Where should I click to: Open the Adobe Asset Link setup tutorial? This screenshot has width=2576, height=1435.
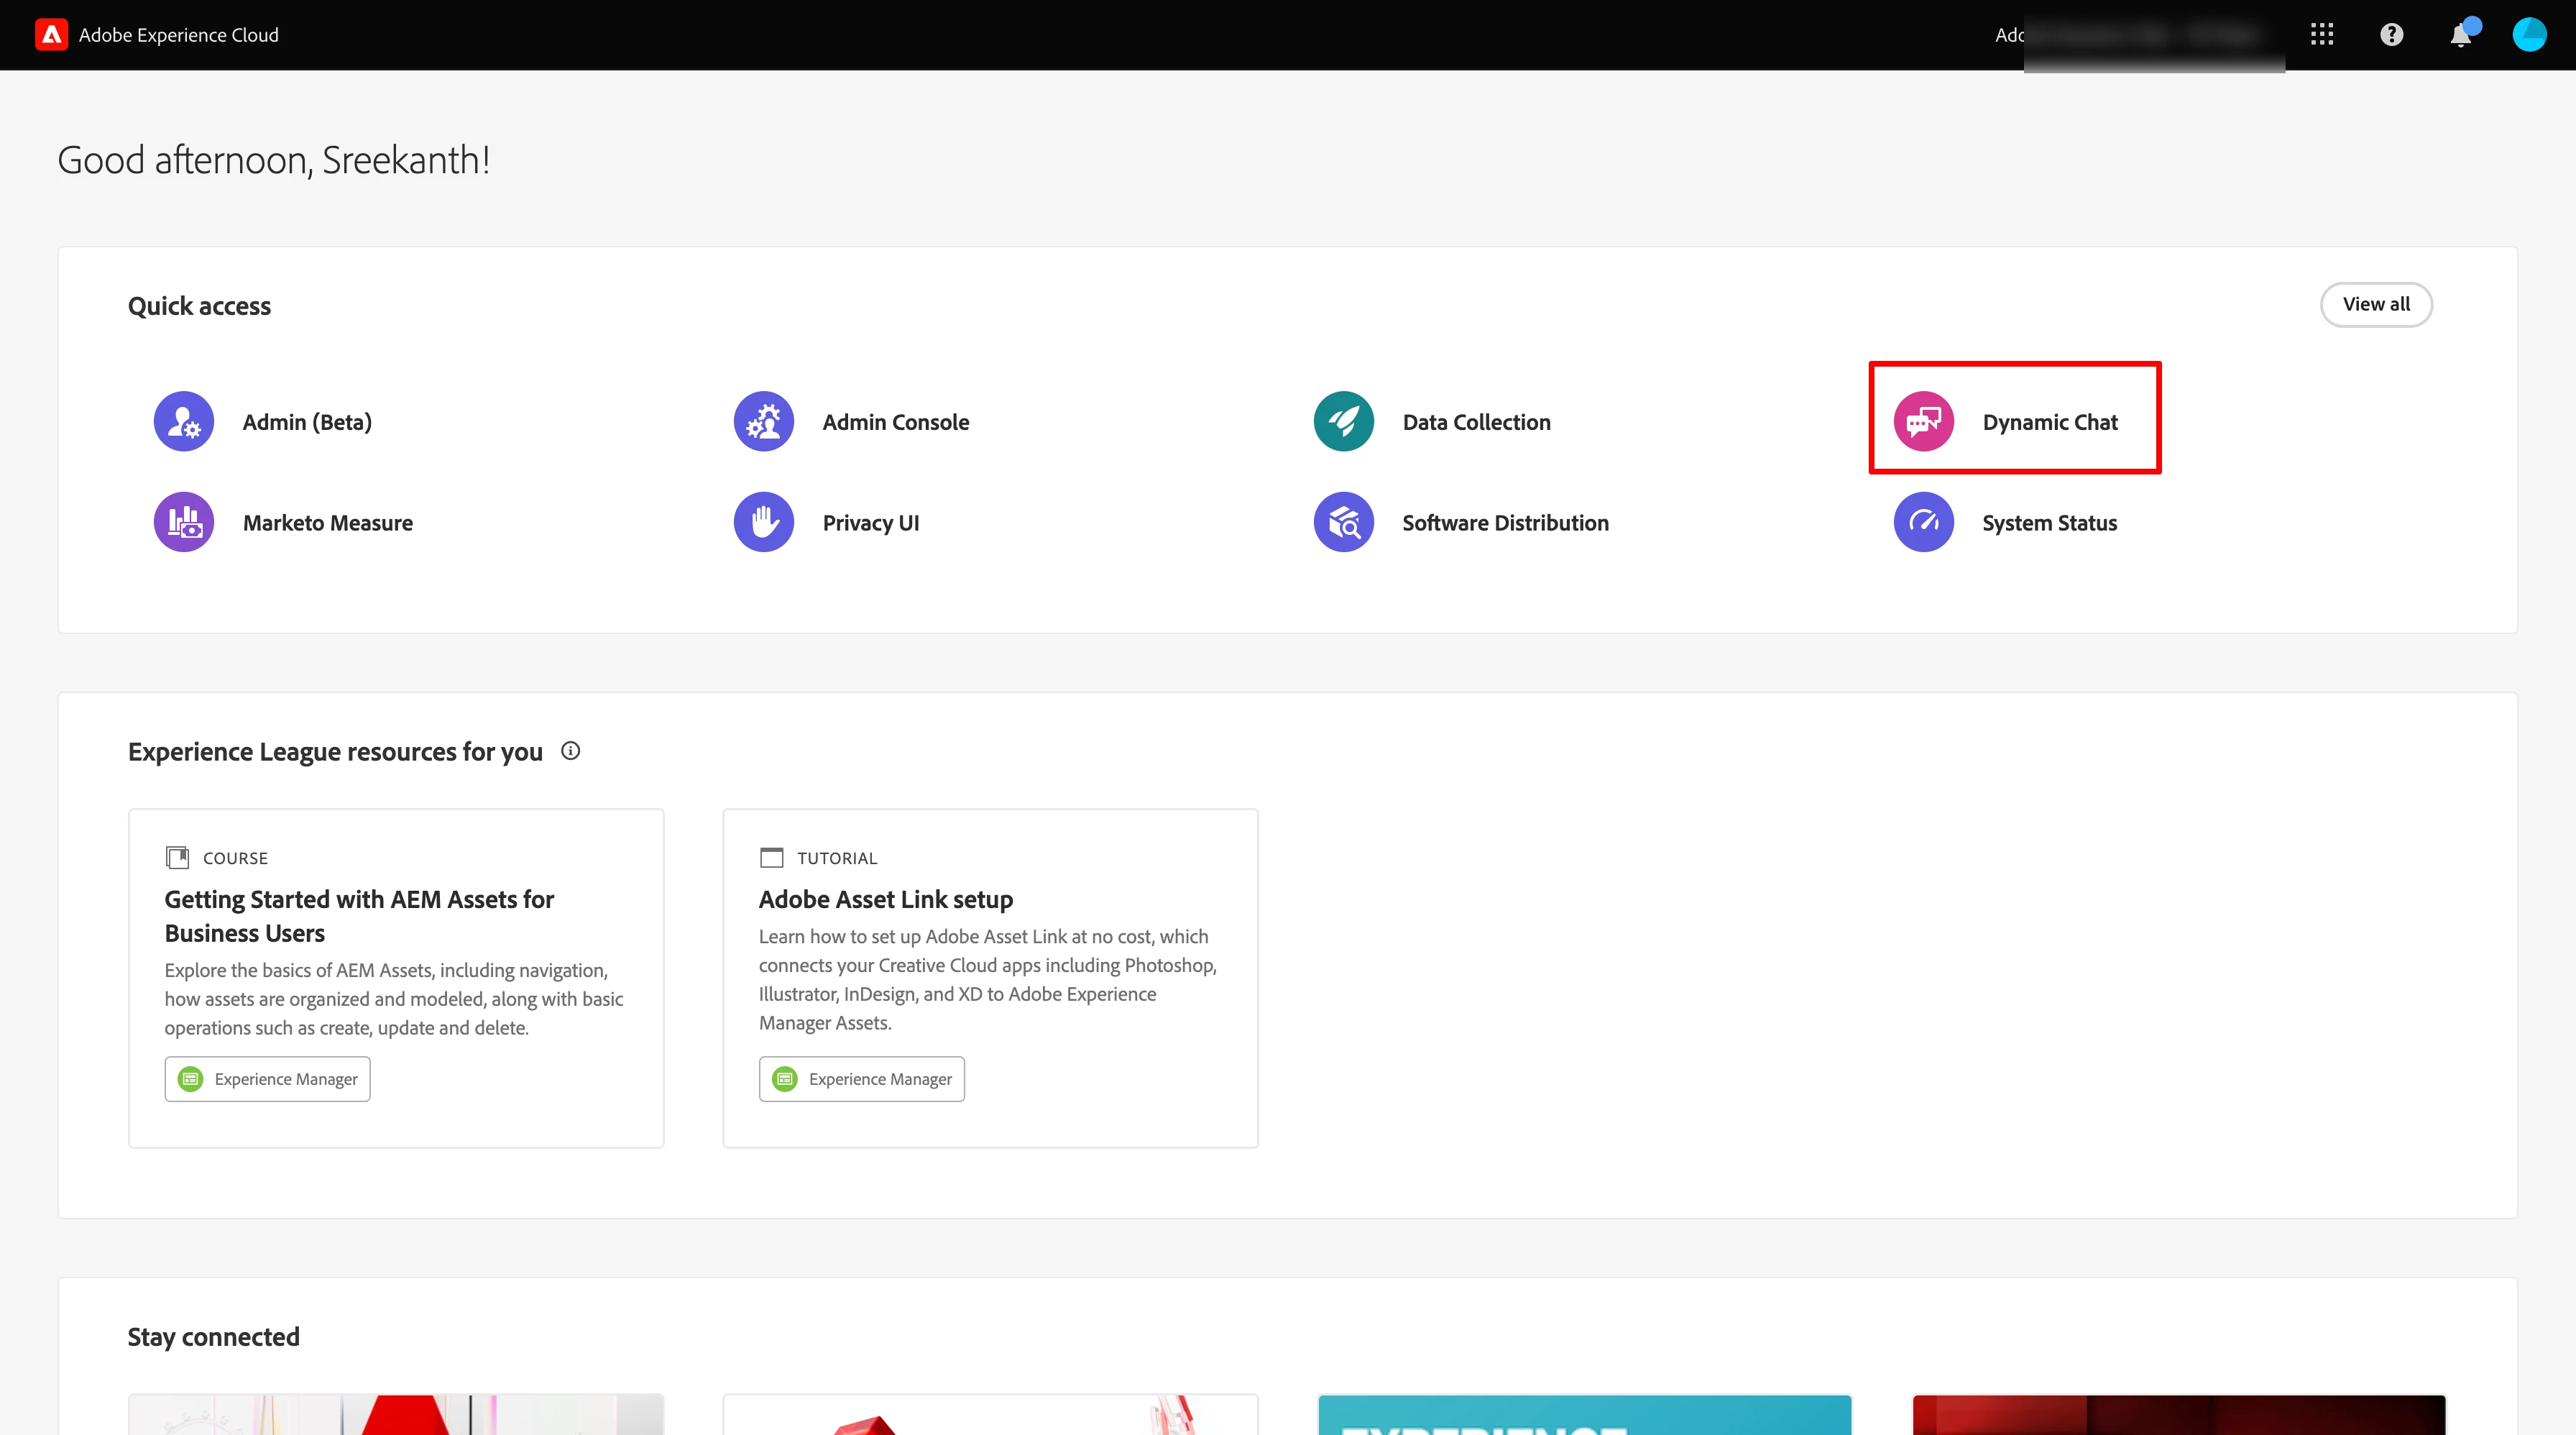point(885,899)
